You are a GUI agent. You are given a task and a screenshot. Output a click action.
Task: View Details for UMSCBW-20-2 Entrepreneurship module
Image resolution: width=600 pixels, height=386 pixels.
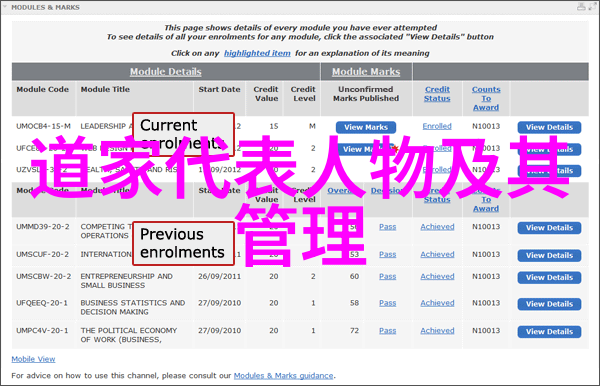tap(549, 278)
